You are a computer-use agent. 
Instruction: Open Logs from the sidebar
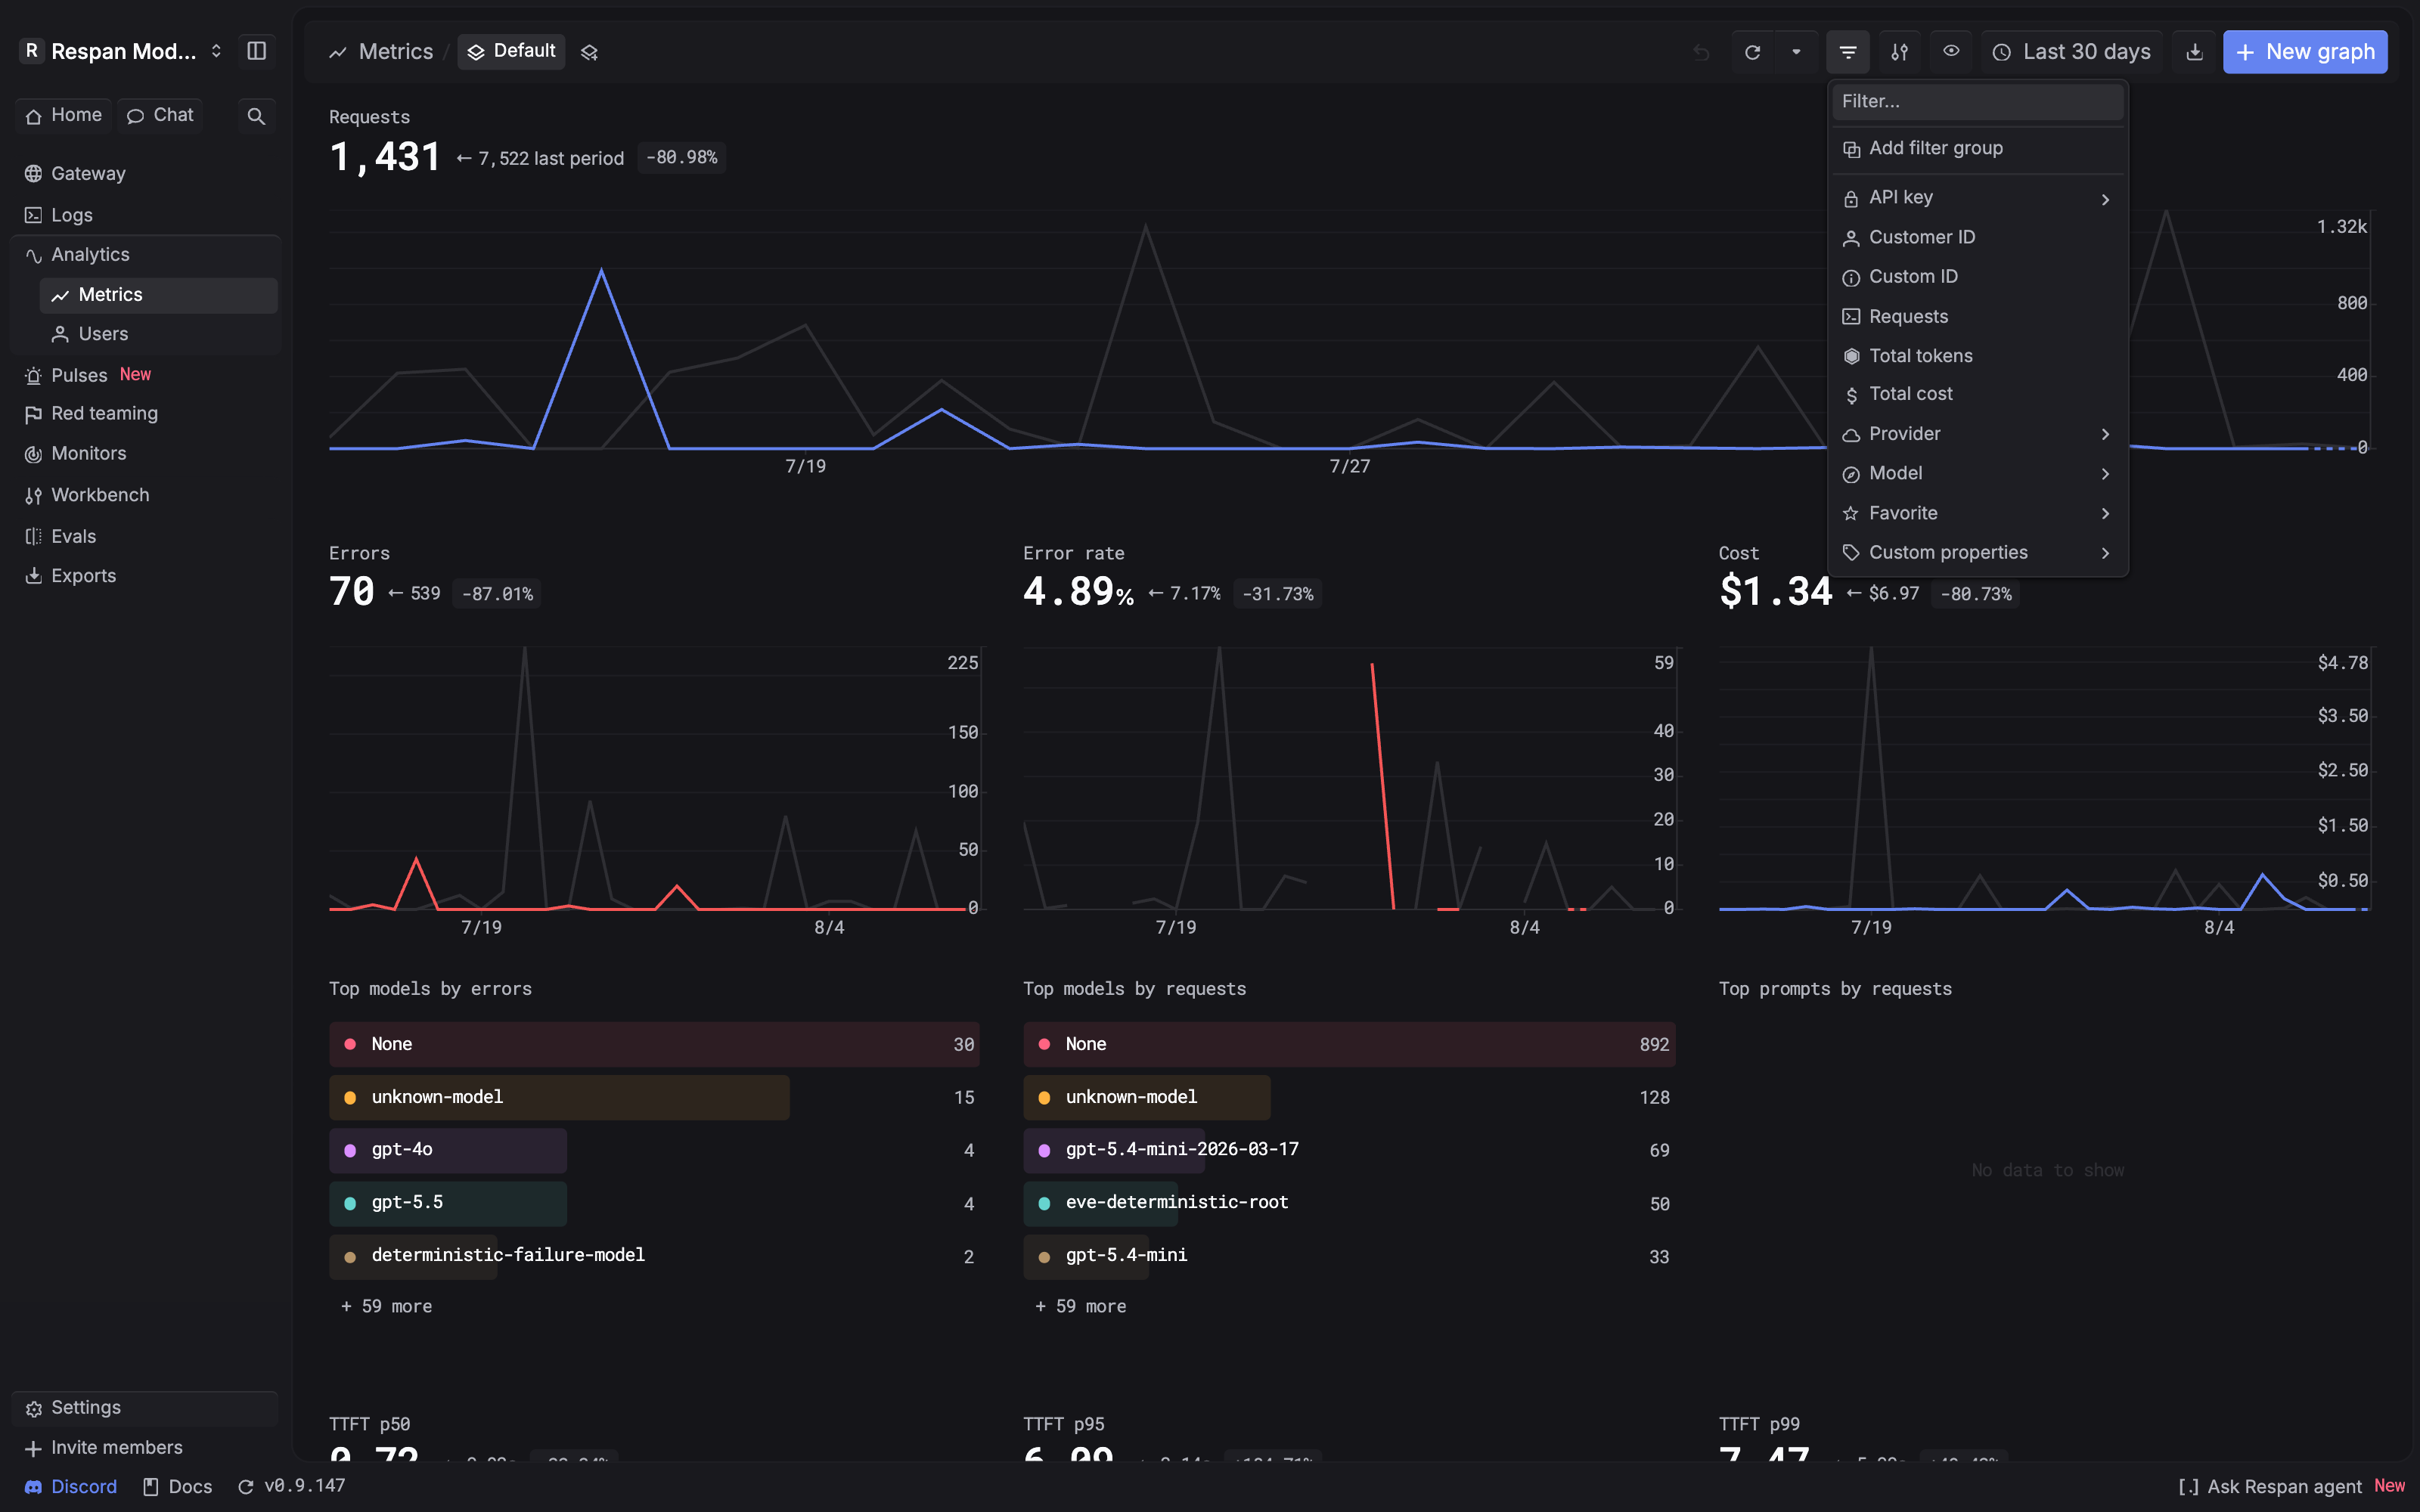coord(145,215)
